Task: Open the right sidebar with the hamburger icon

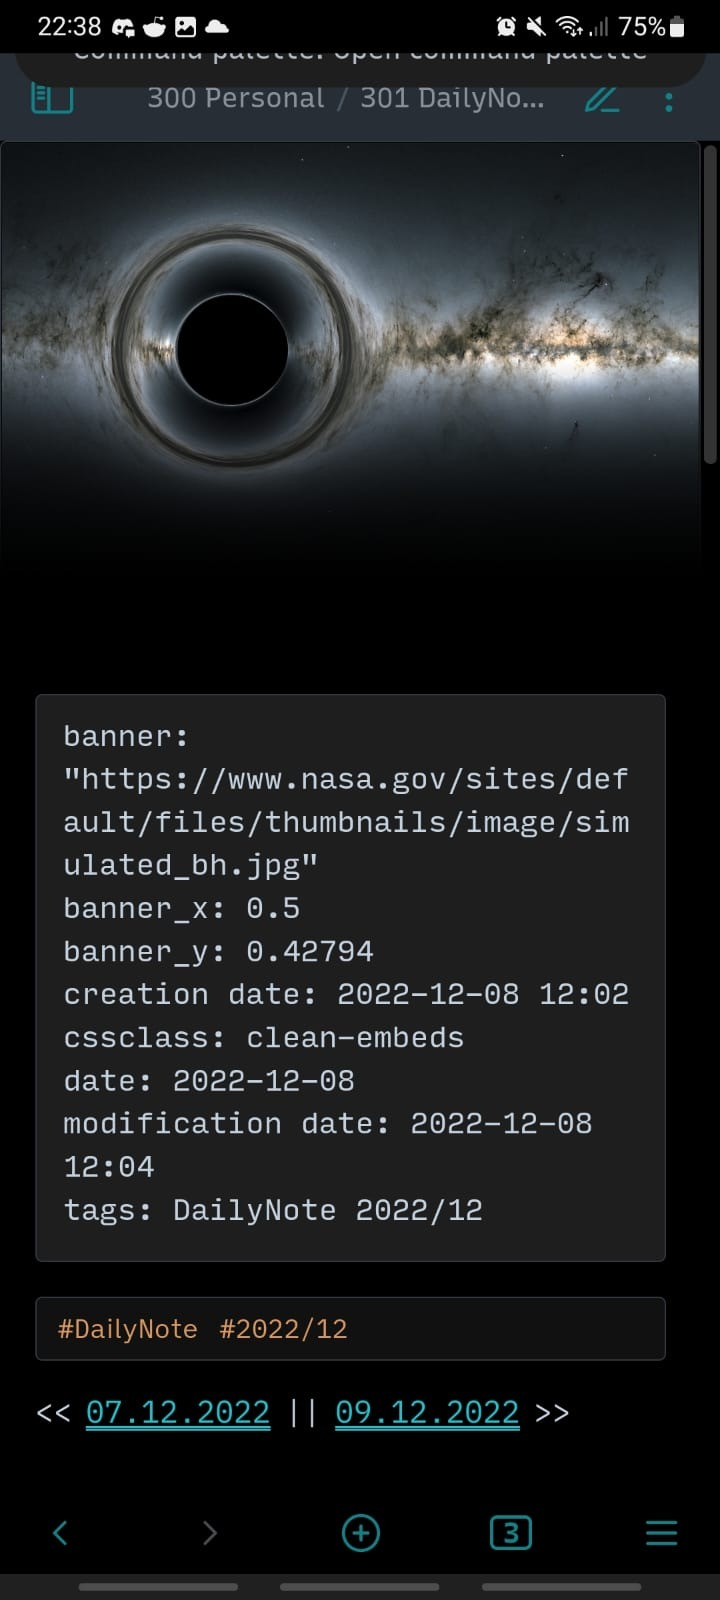Action: tap(661, 1532)
